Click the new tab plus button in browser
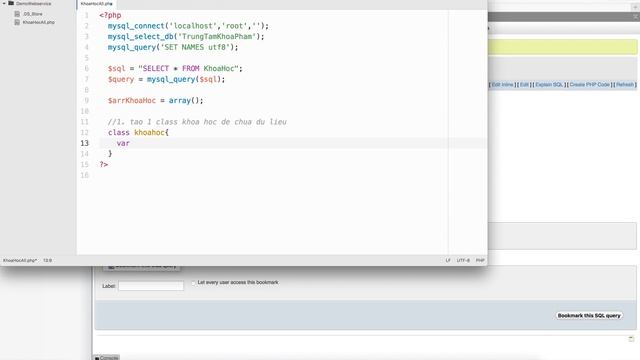The image size is (640, 360). (635, 7)
